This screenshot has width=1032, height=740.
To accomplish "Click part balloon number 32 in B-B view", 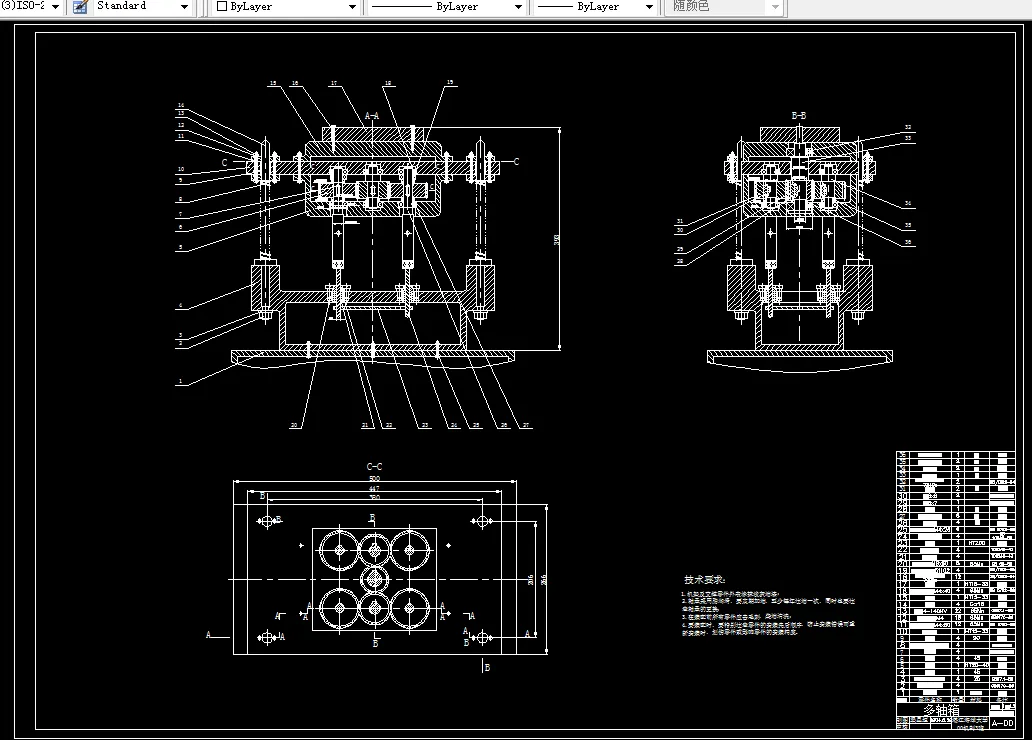I will point(908,127).
